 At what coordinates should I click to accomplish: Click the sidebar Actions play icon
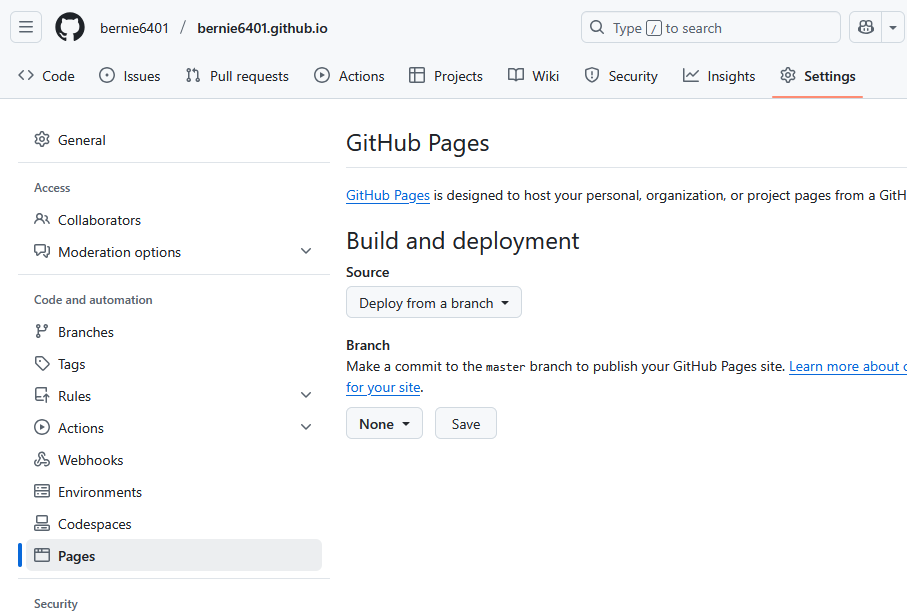42,427
